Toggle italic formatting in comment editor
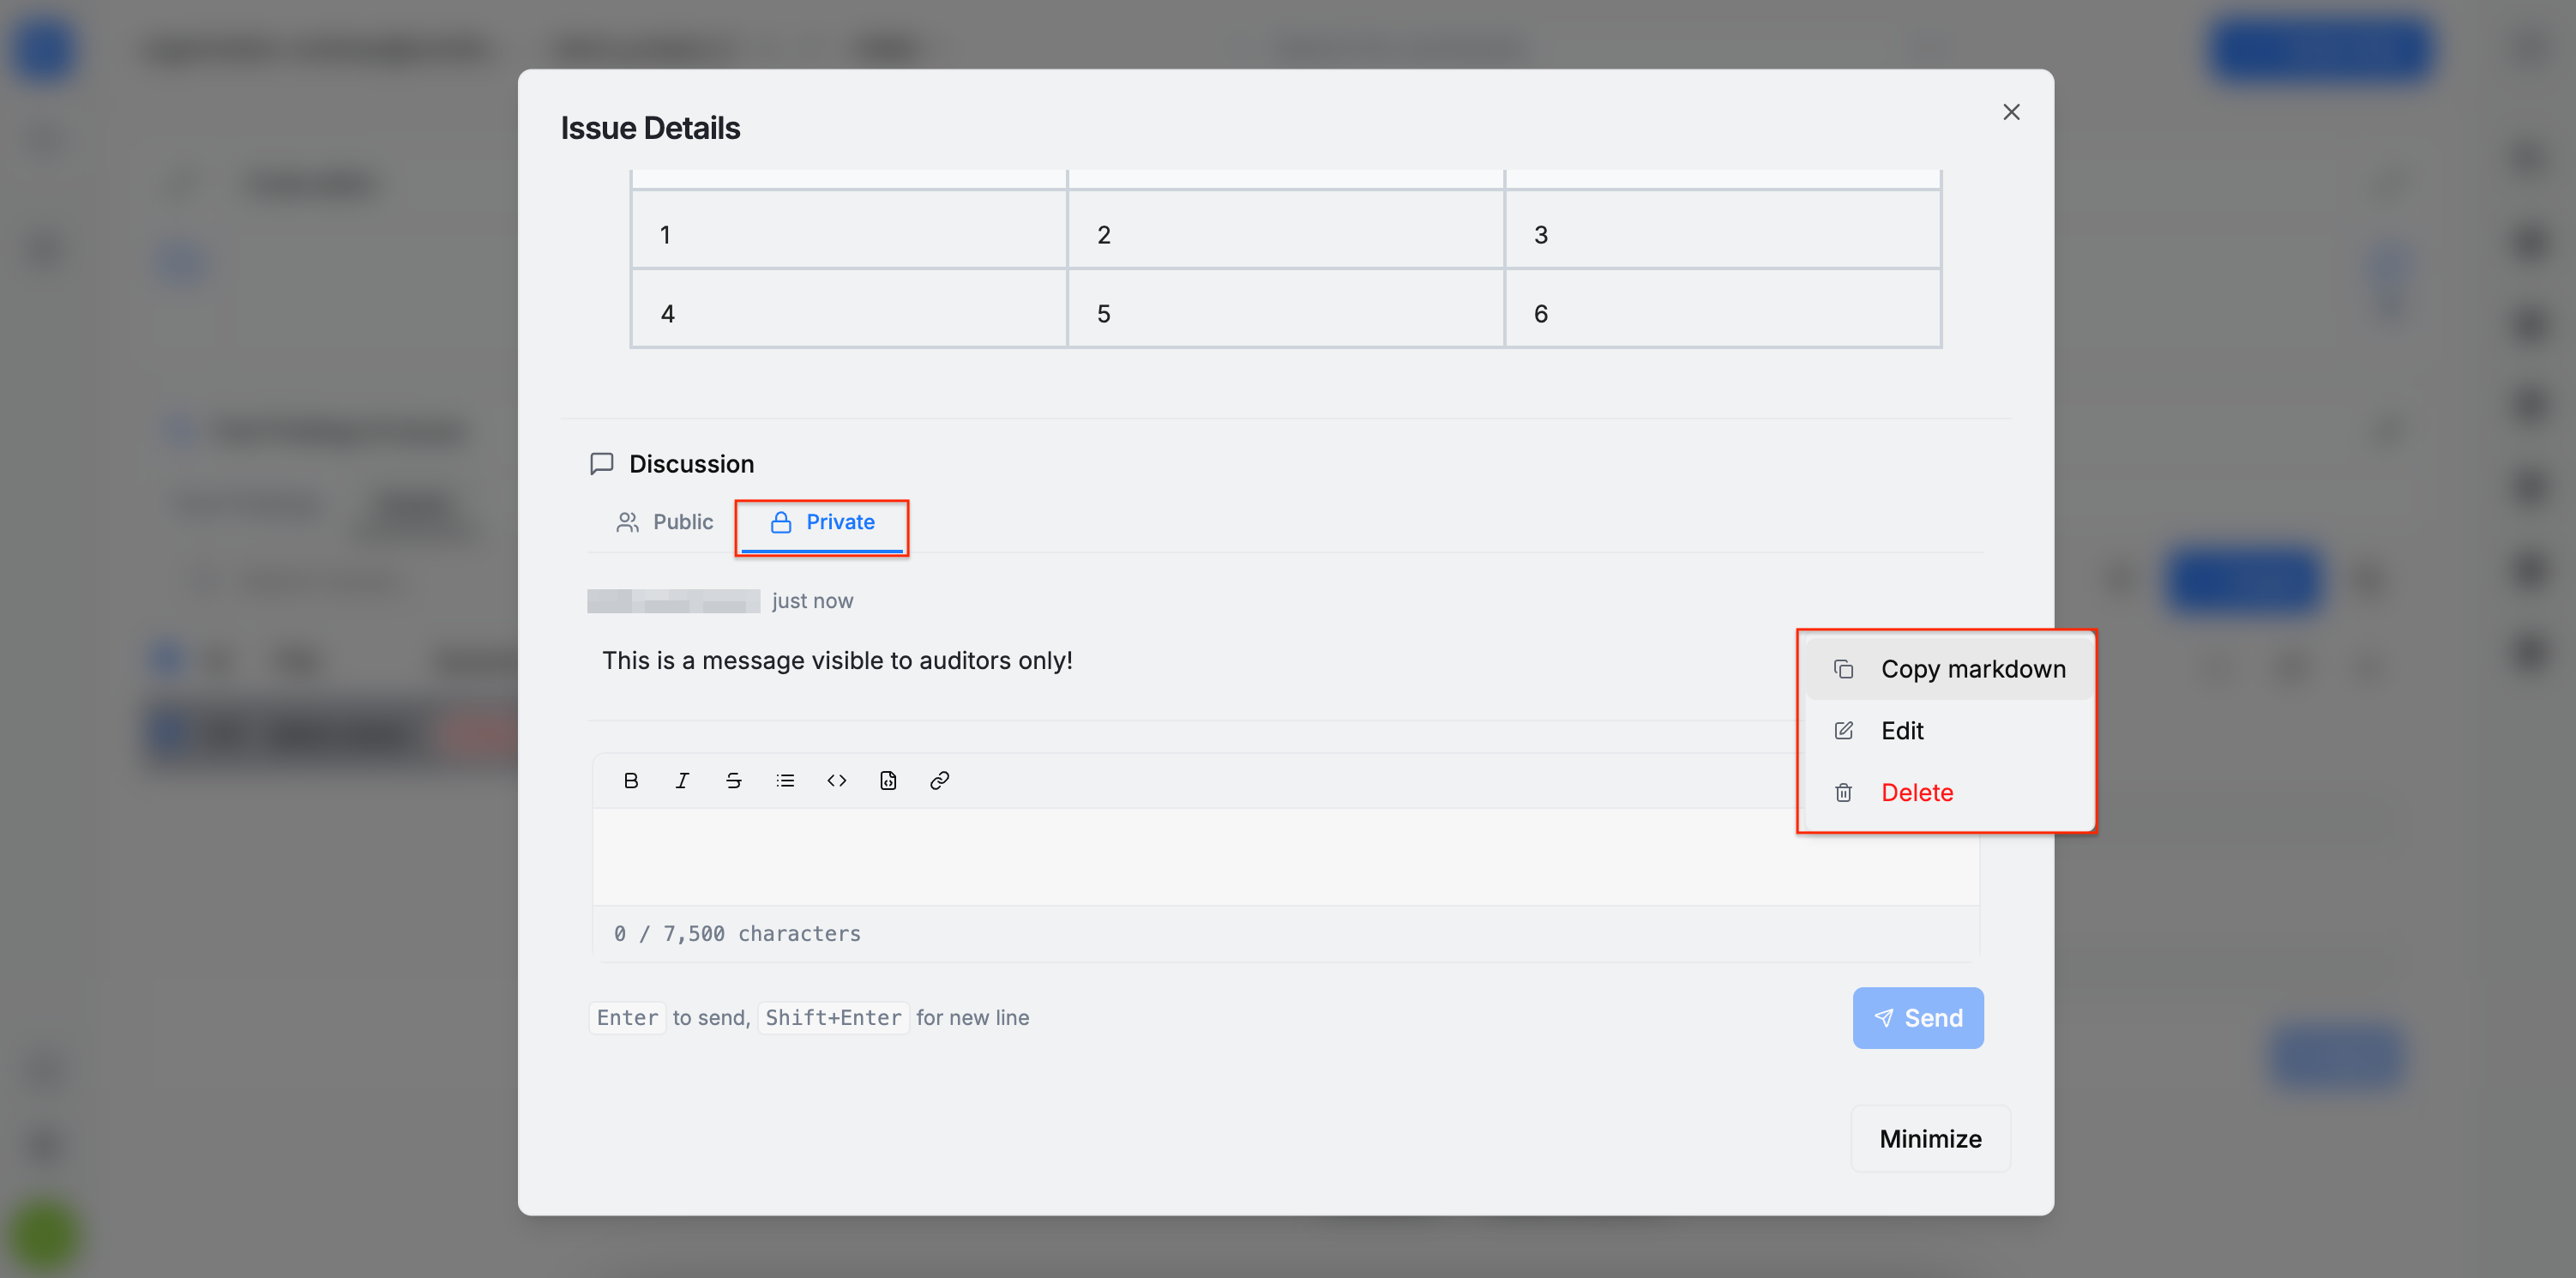 [x=682, y=780]
